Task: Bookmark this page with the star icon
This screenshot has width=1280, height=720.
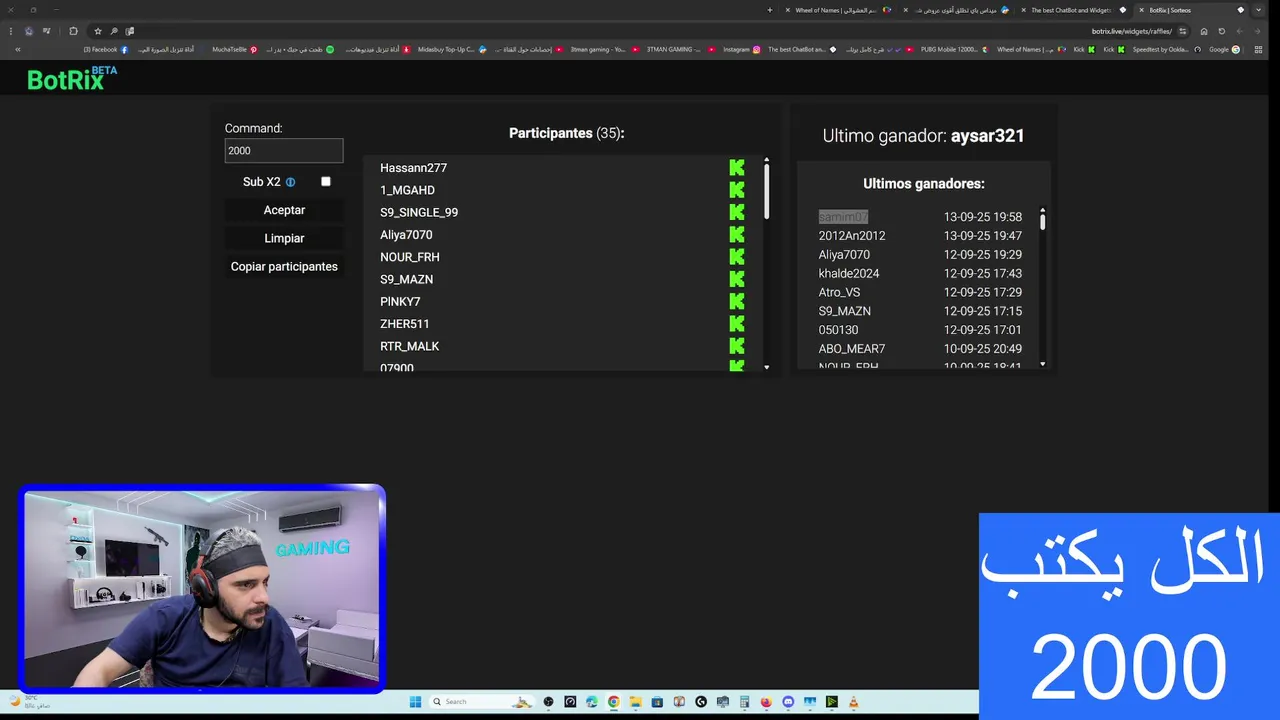Action: [x=98, y=31]
